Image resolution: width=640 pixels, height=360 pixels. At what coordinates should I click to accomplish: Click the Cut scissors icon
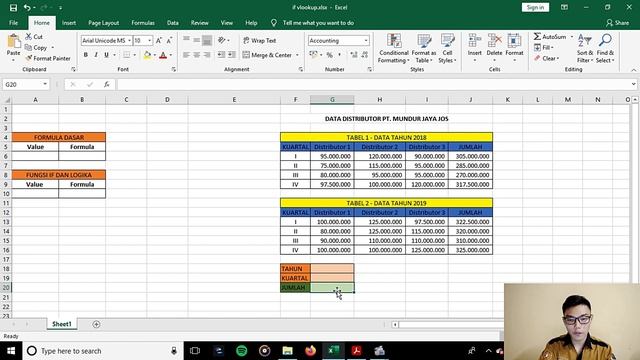[x=29, y=37]
